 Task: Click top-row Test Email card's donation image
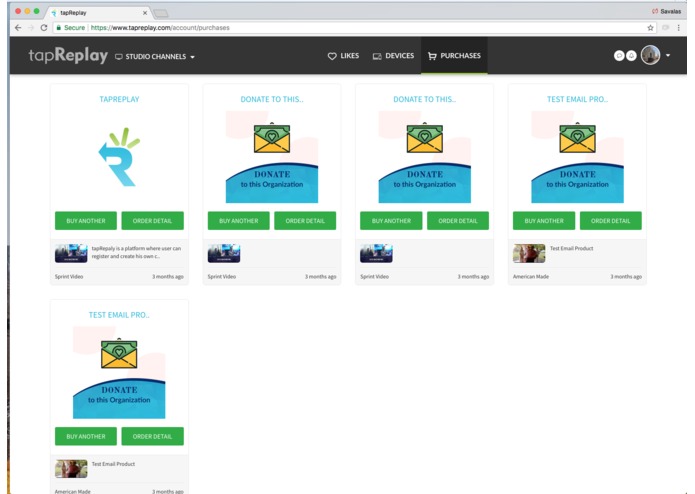coord(577,156)
